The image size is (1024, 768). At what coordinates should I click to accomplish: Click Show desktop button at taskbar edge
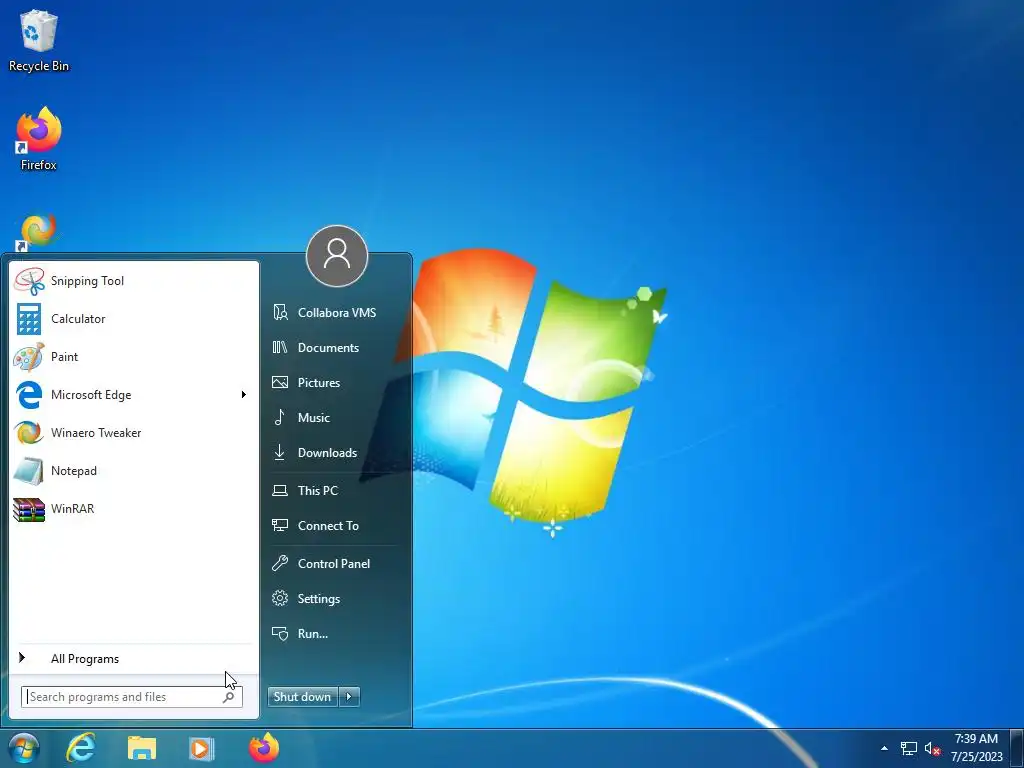(1019, 748)
